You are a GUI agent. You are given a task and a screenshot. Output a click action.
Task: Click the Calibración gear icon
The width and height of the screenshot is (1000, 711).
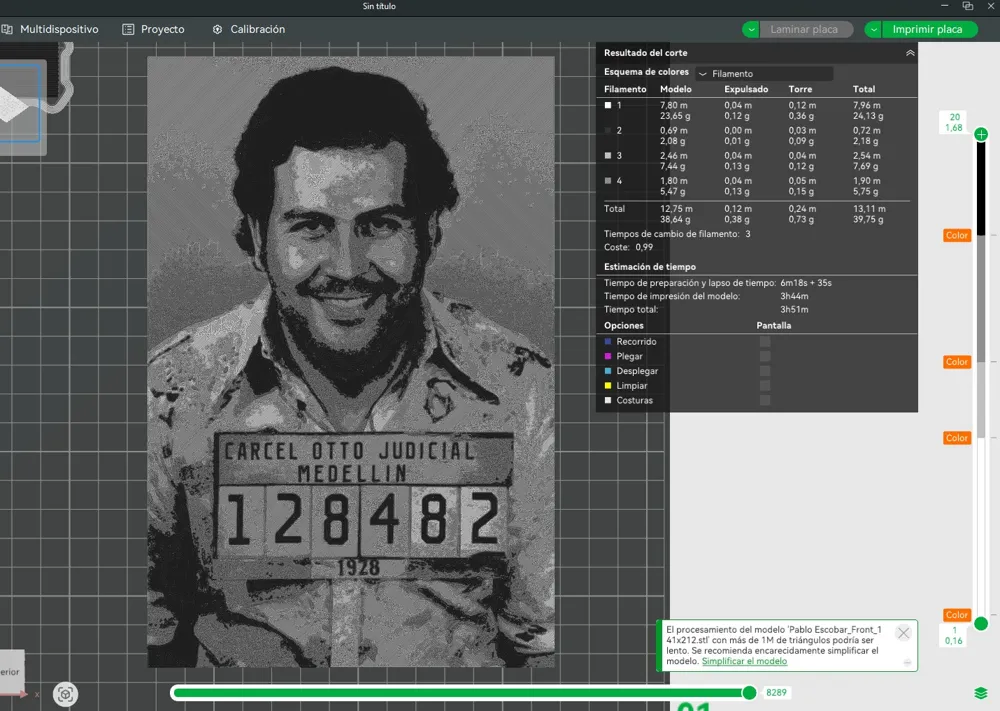(217, 29)
